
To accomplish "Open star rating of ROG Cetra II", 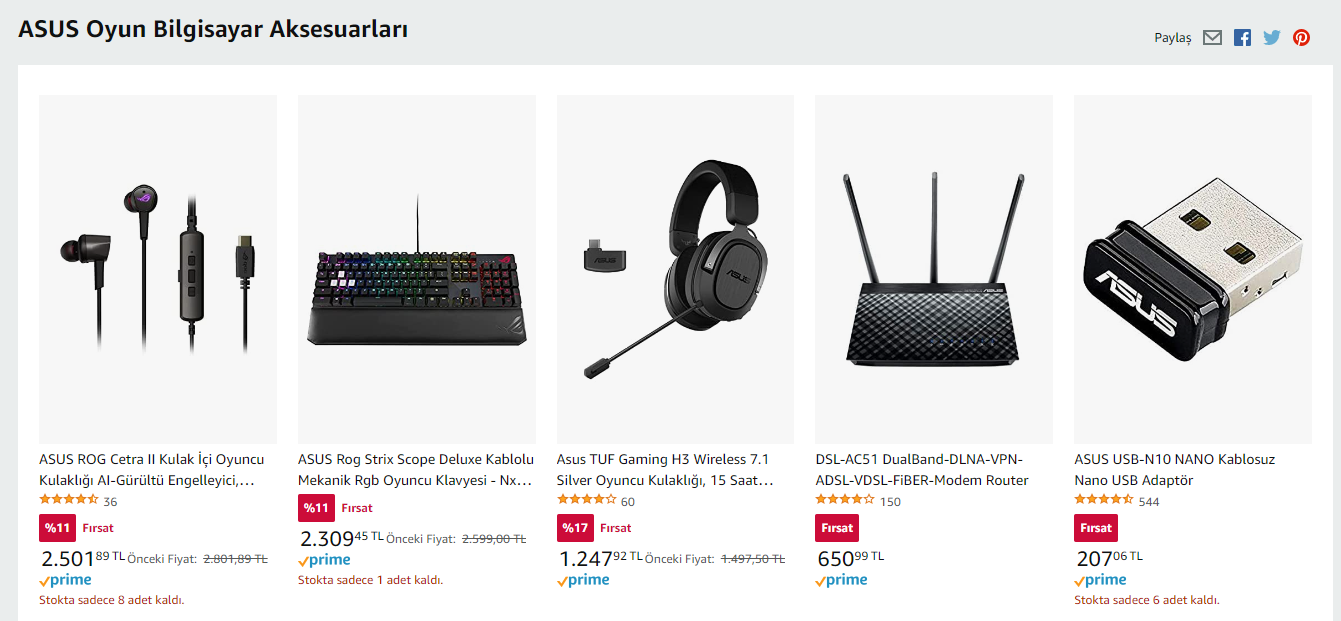I will click(68, 500).
